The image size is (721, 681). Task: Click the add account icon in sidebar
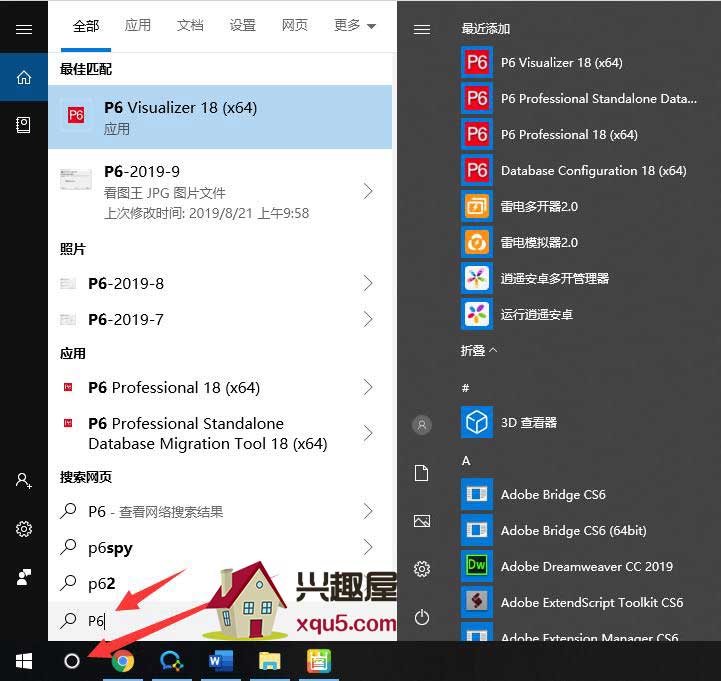24,481
